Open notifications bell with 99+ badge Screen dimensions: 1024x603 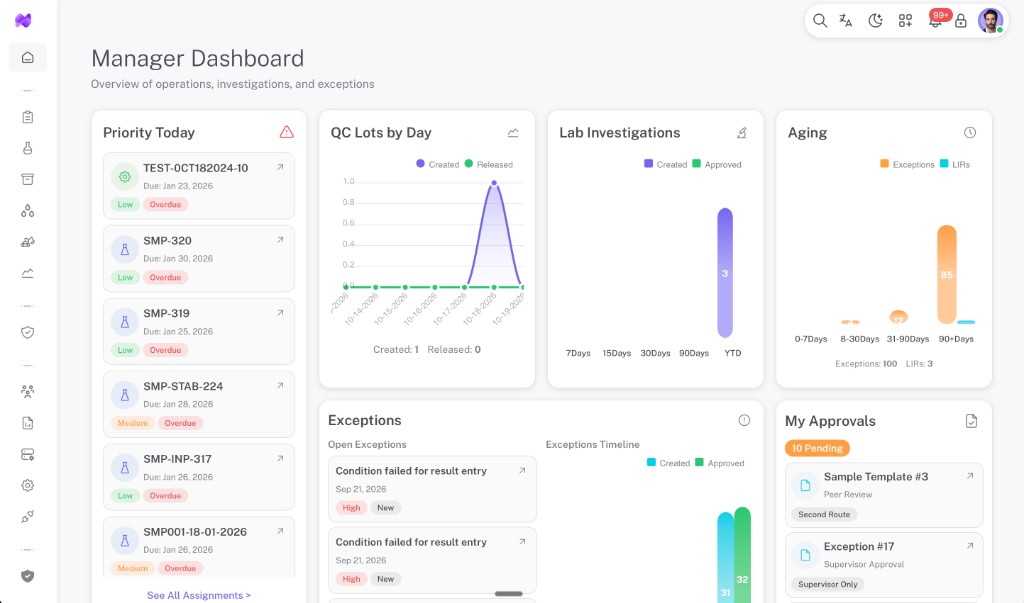(936, 20)
